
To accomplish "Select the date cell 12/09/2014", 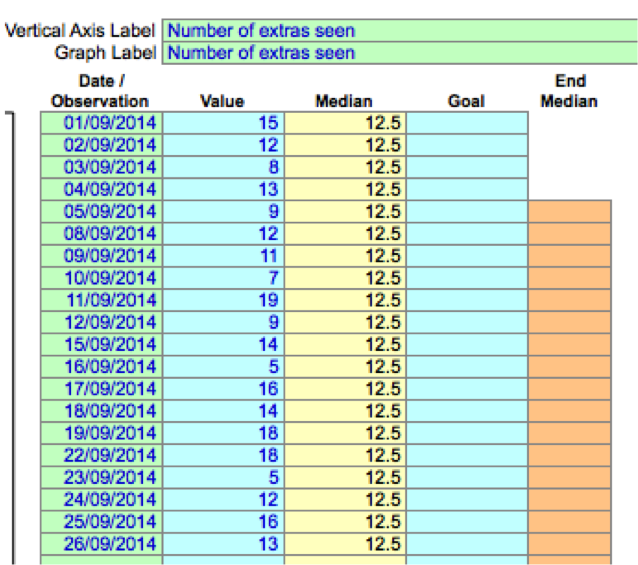I will 102,323.
